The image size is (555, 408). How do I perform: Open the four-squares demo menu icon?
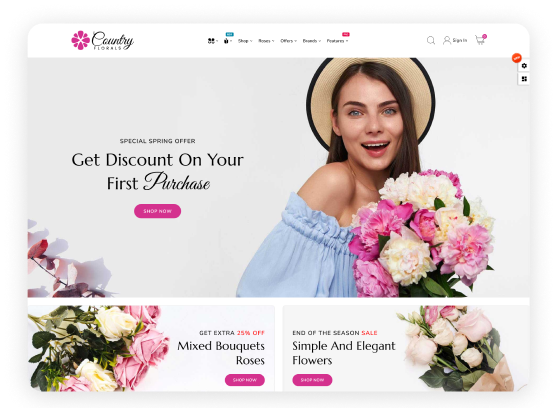pos(211,41)
